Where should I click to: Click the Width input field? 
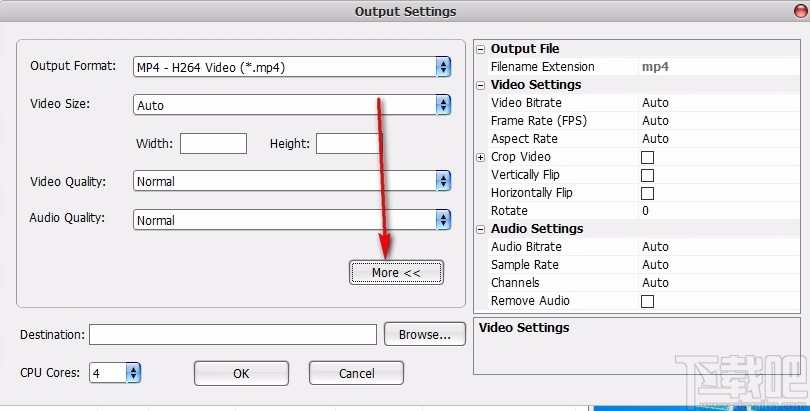(213, 144)
